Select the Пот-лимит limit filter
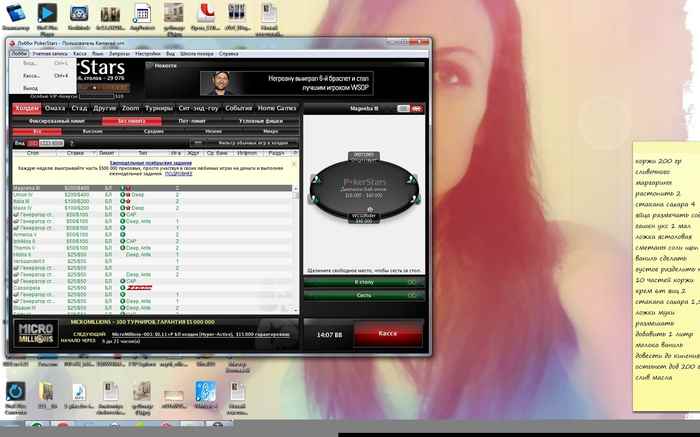This screenshot has width=700, height=437. point(192,121)
